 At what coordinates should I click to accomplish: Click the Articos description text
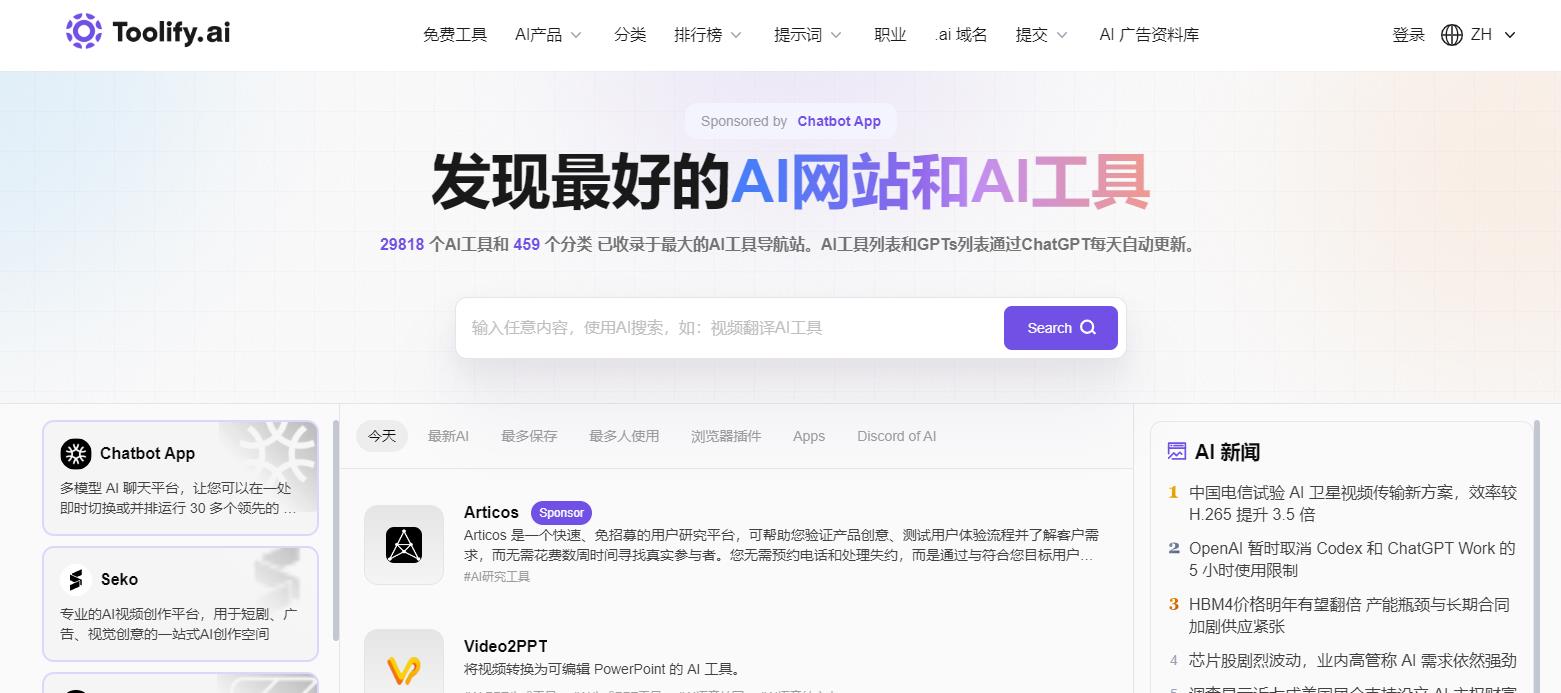pos(782,545)
